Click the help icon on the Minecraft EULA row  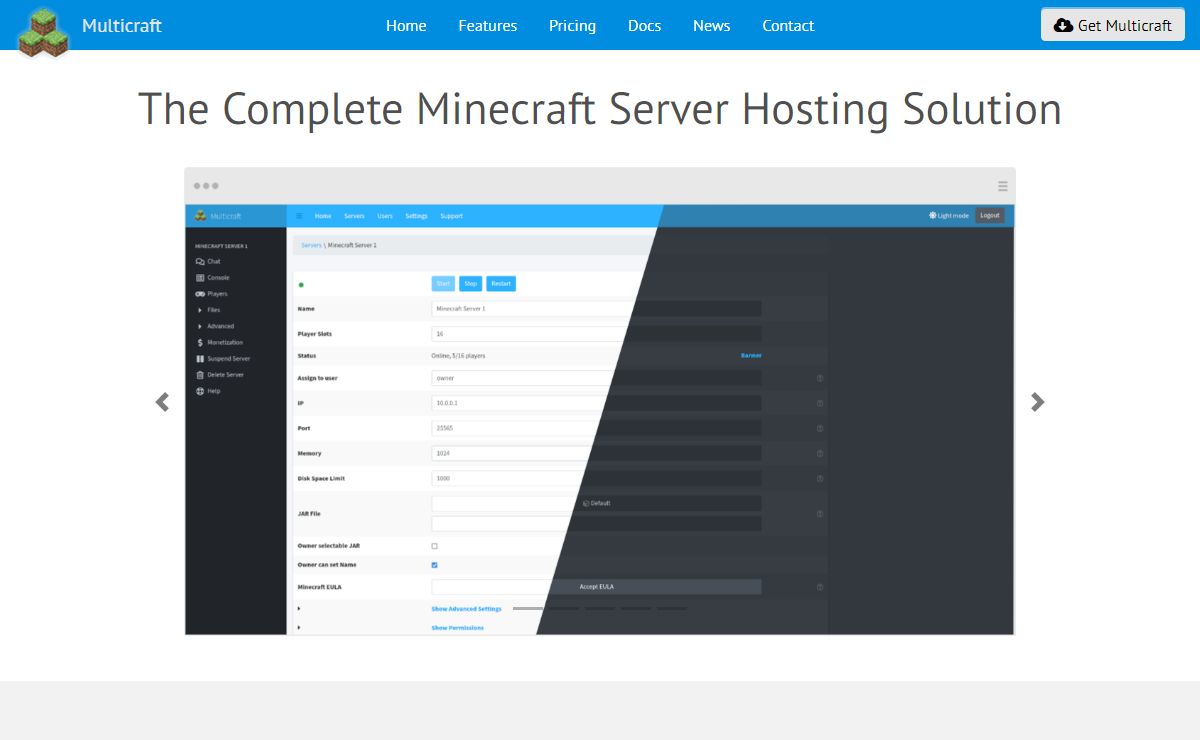pyautogui.click(x=820, y=587)
